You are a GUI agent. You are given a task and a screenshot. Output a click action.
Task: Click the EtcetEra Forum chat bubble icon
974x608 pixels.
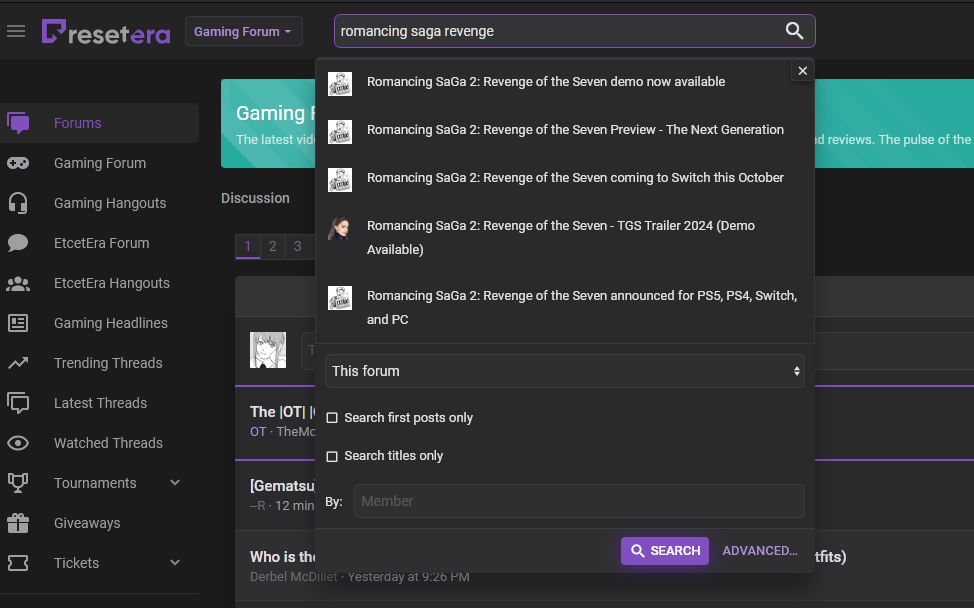point(18,243)
